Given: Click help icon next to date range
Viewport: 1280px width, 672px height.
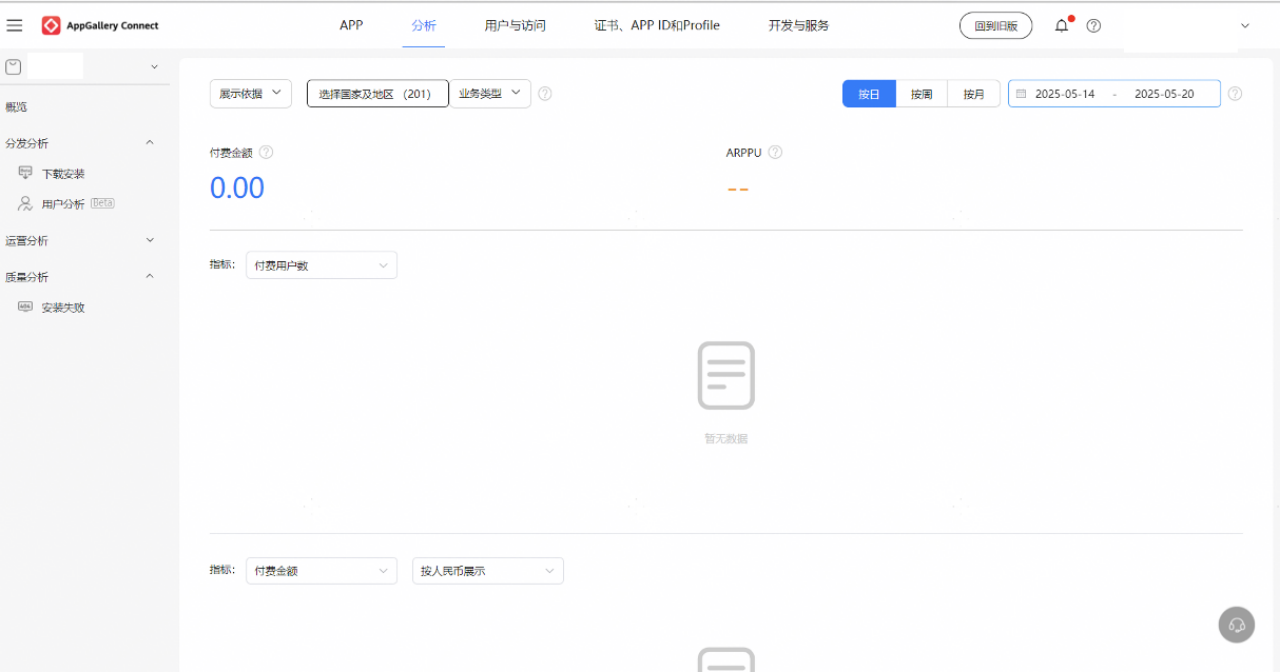Looking at the screenshot, I should click(1235, 94).
